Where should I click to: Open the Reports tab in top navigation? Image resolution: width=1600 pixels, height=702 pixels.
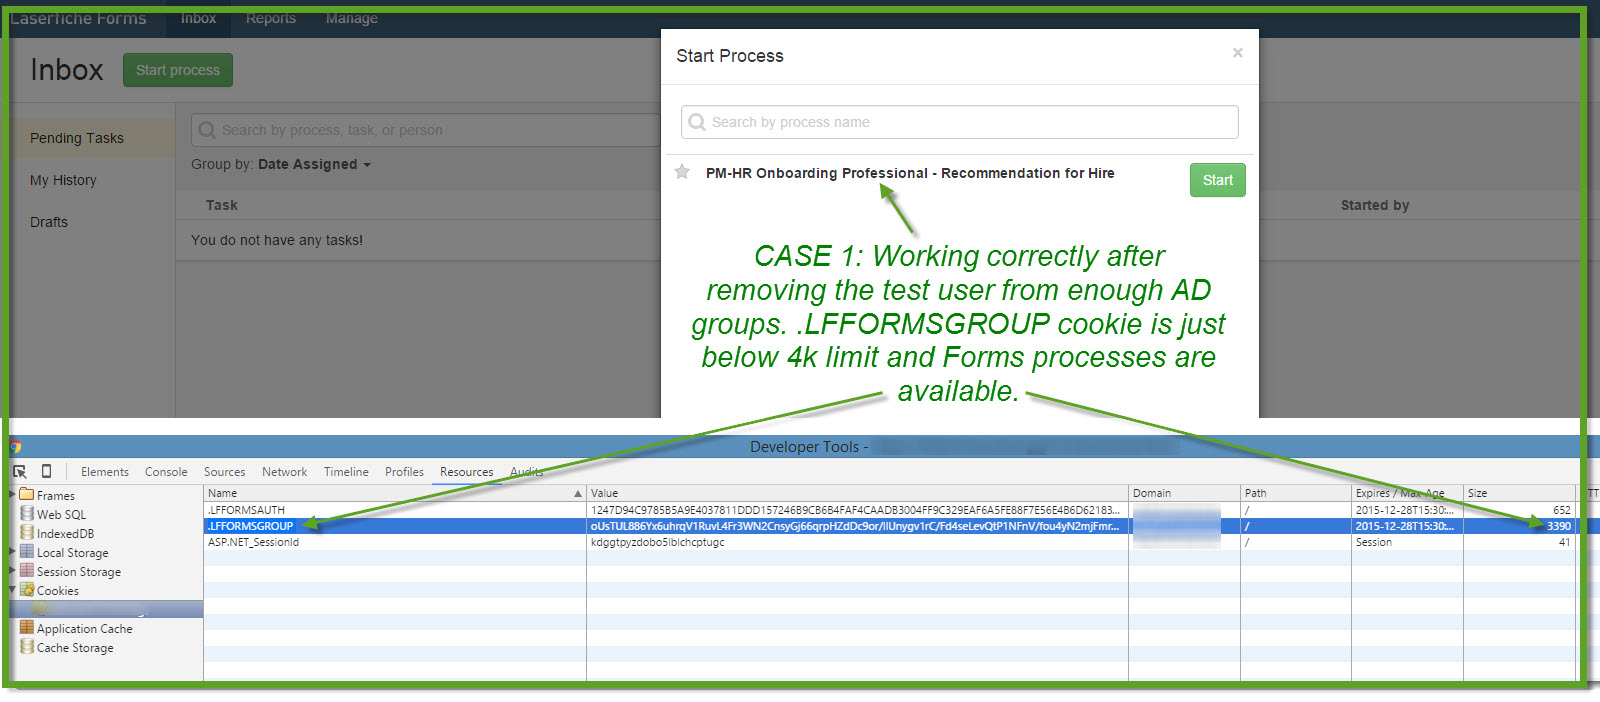click(271, 18)
